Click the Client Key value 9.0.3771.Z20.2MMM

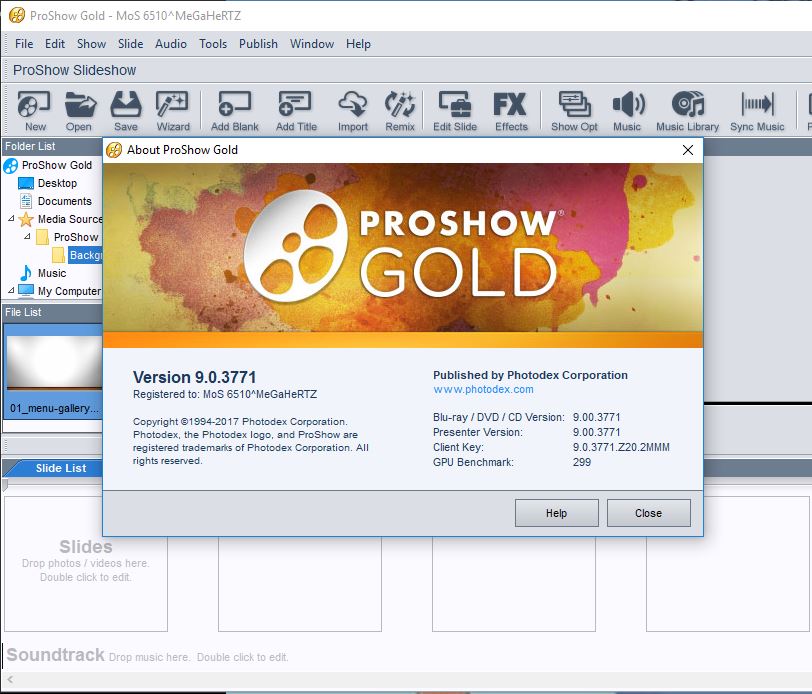[x=621, y=447]
